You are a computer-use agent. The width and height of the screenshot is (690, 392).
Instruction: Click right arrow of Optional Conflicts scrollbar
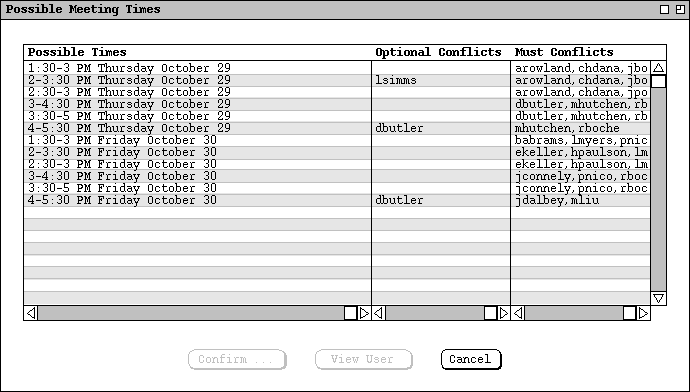click(x=503, y=313)
